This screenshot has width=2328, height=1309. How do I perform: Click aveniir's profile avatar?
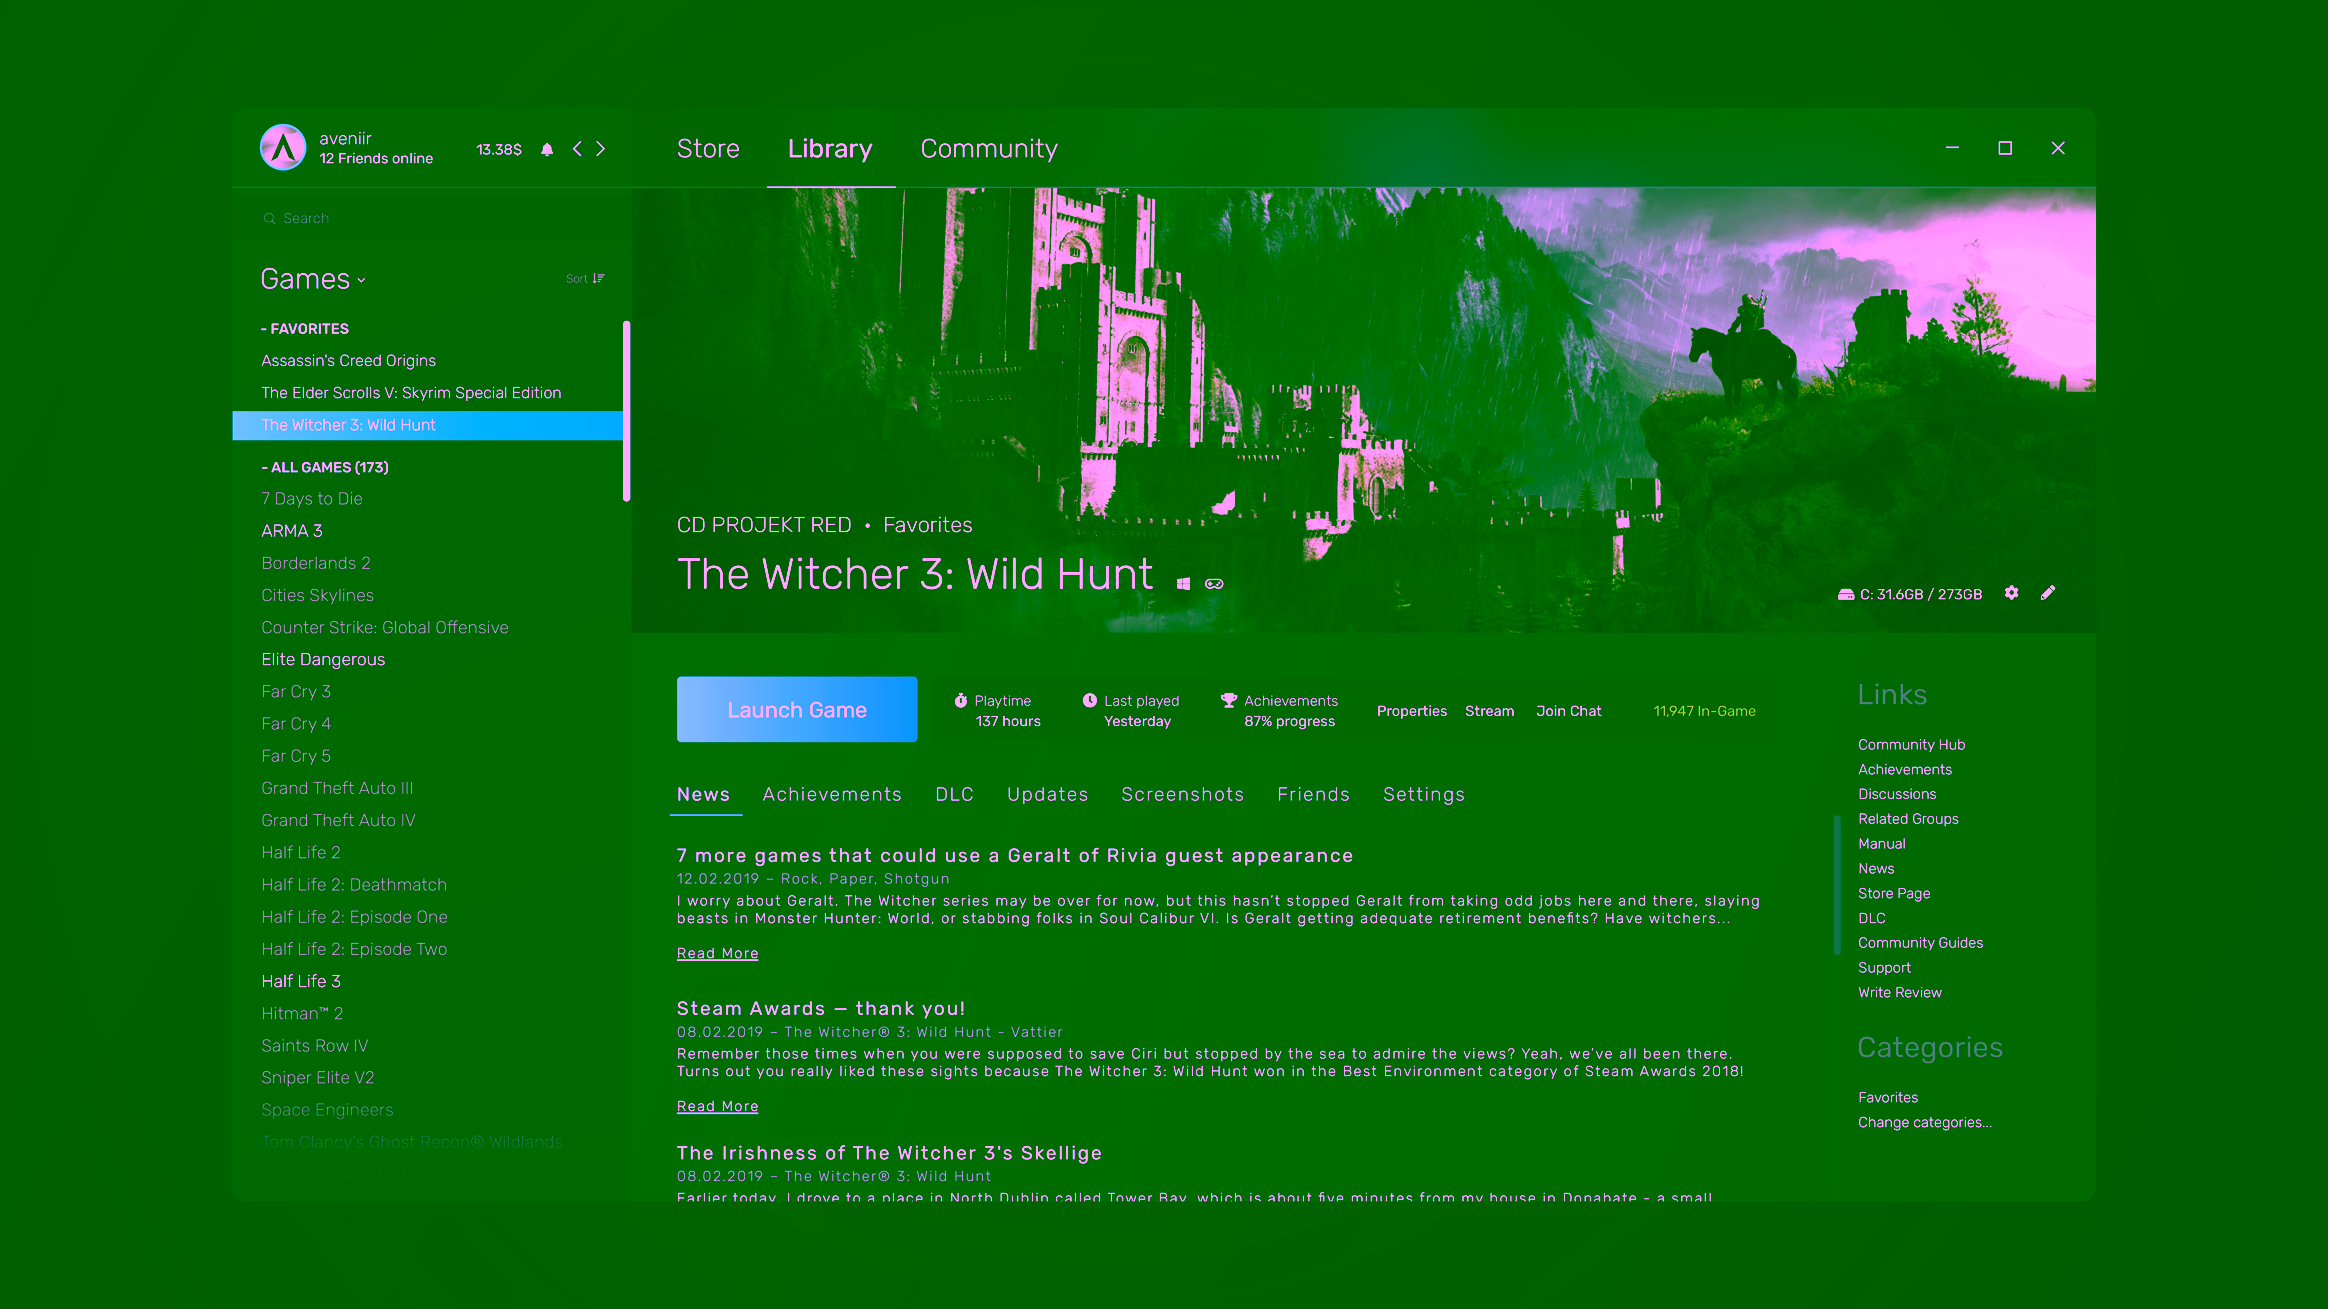click(283, 148)
